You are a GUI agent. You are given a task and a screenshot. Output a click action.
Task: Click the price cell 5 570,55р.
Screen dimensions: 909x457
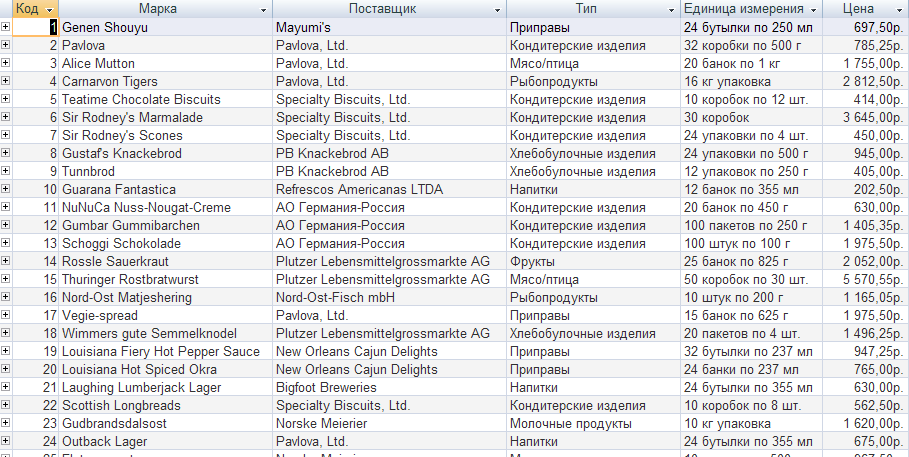click(866, 279)
